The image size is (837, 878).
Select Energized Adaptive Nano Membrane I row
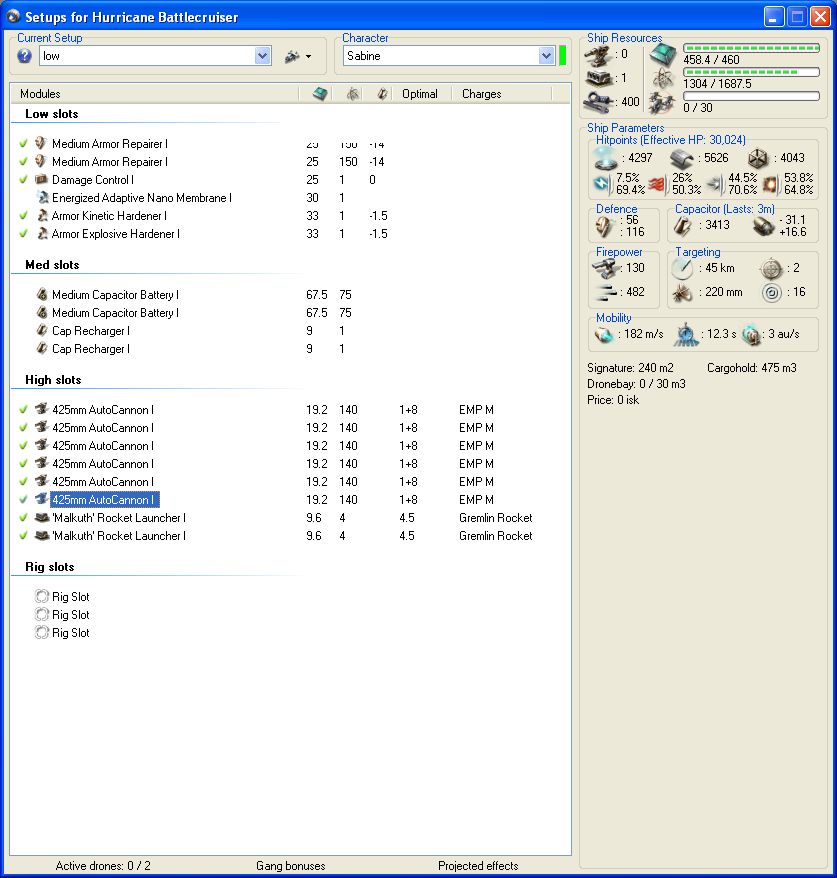[x=142, y=198]
